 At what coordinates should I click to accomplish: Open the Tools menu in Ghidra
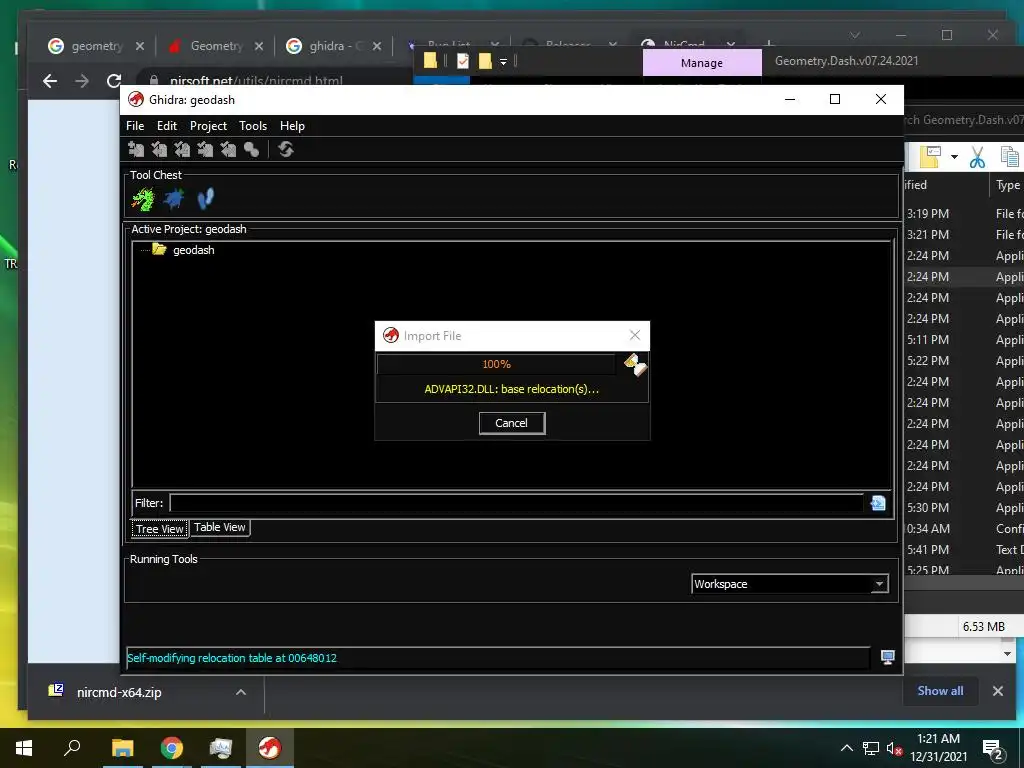pyautogui.click(x=253, y=126)
